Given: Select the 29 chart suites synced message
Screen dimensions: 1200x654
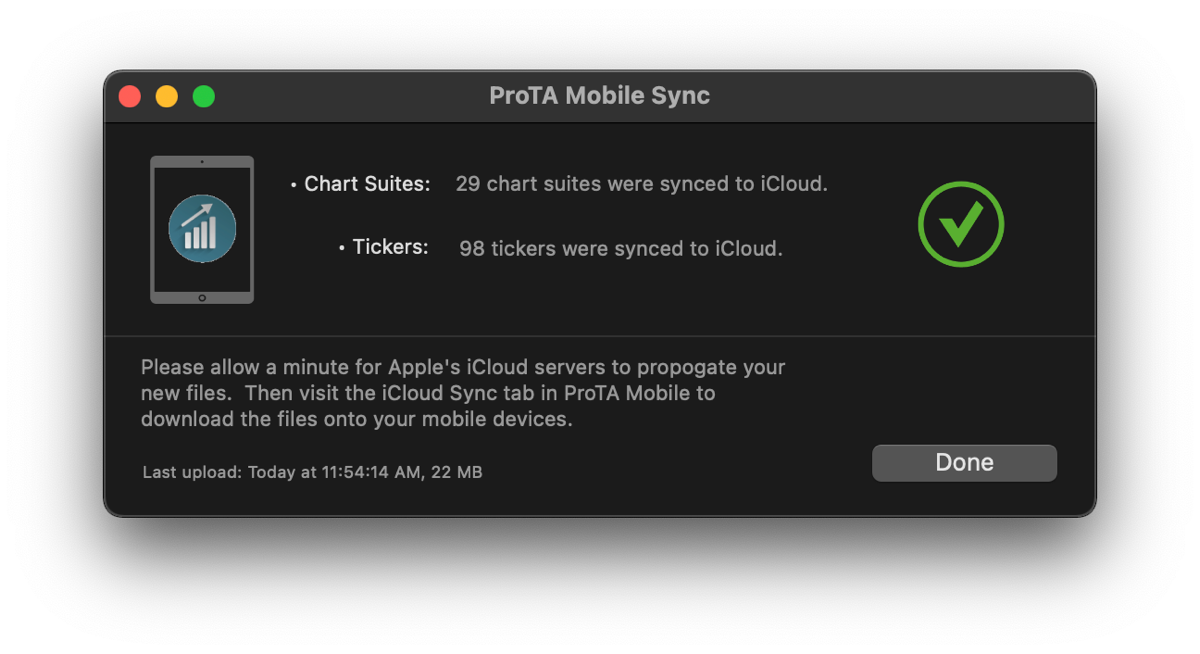Looking at the screenshot, I should coord(641,184).
